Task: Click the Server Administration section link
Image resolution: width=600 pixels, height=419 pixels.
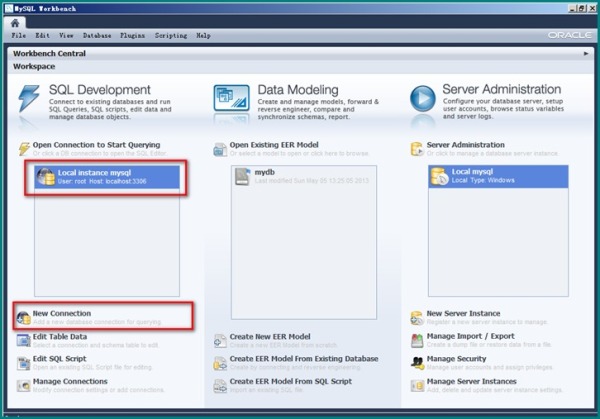Action: tap(466, 145)
